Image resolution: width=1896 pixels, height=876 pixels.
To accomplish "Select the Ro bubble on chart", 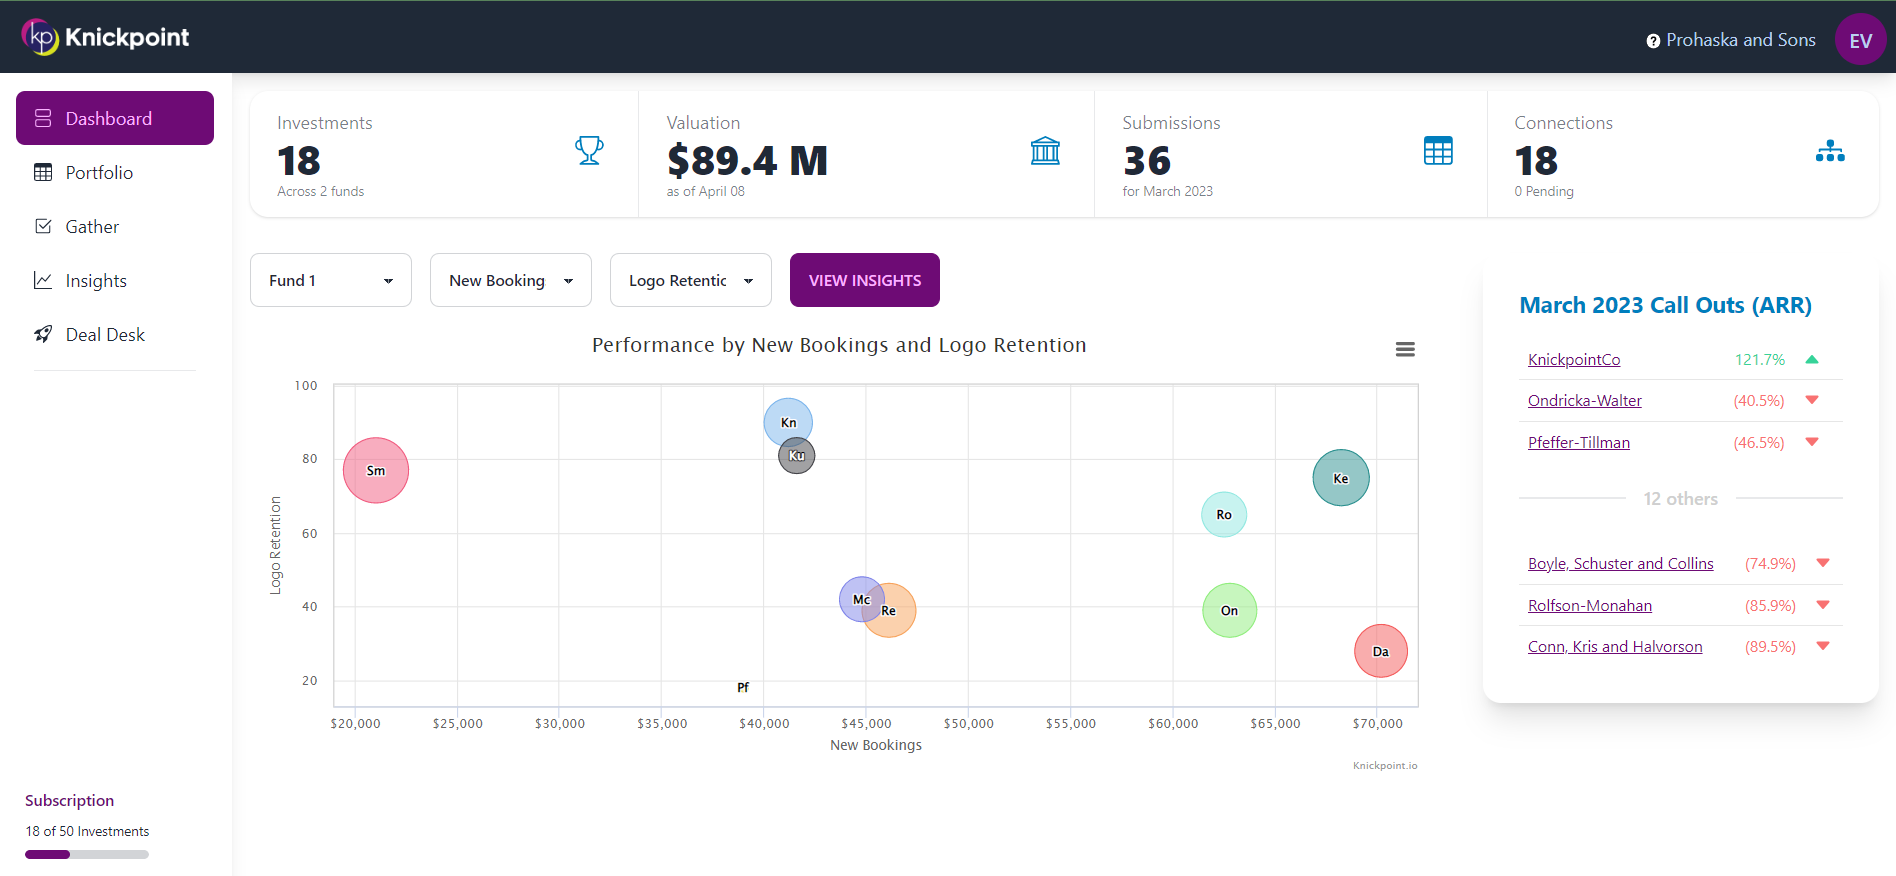I will [x=1224, y=514].
